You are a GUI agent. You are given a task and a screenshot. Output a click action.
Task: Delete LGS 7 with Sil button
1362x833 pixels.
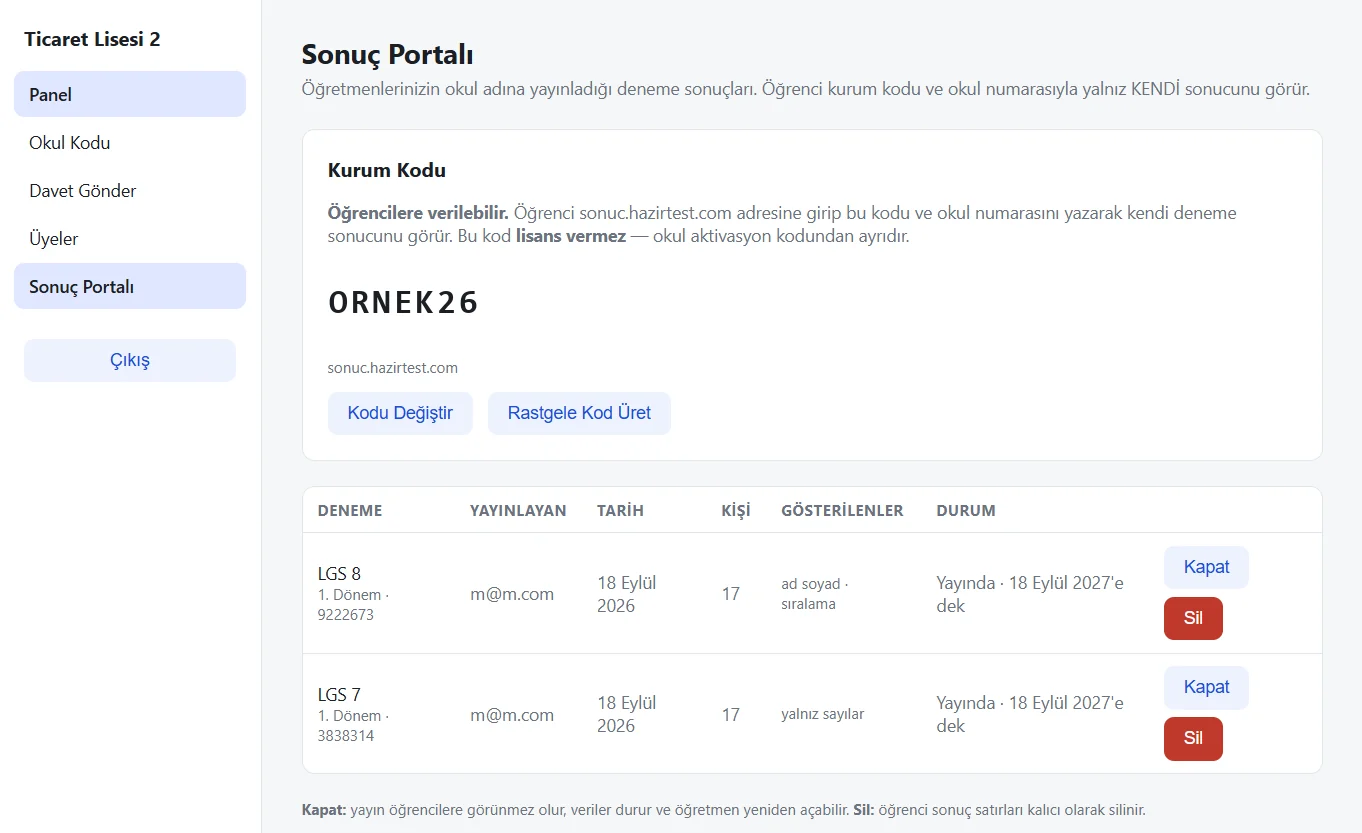1193,739
